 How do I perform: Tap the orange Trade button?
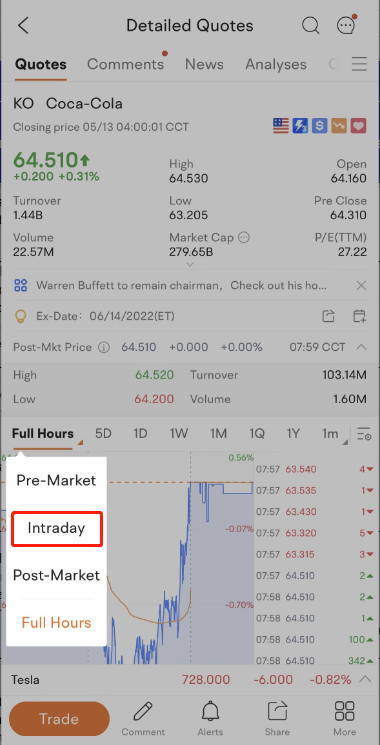coord(59,719)
